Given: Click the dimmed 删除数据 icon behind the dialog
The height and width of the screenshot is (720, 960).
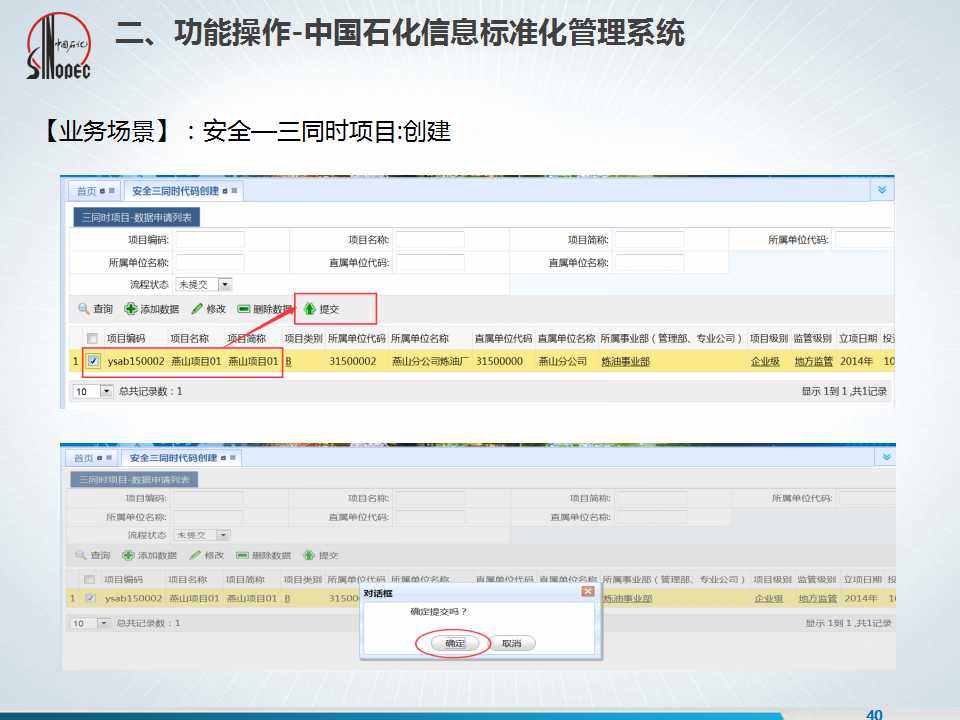Looking at the screenshot, I should (x=242, y=555).
